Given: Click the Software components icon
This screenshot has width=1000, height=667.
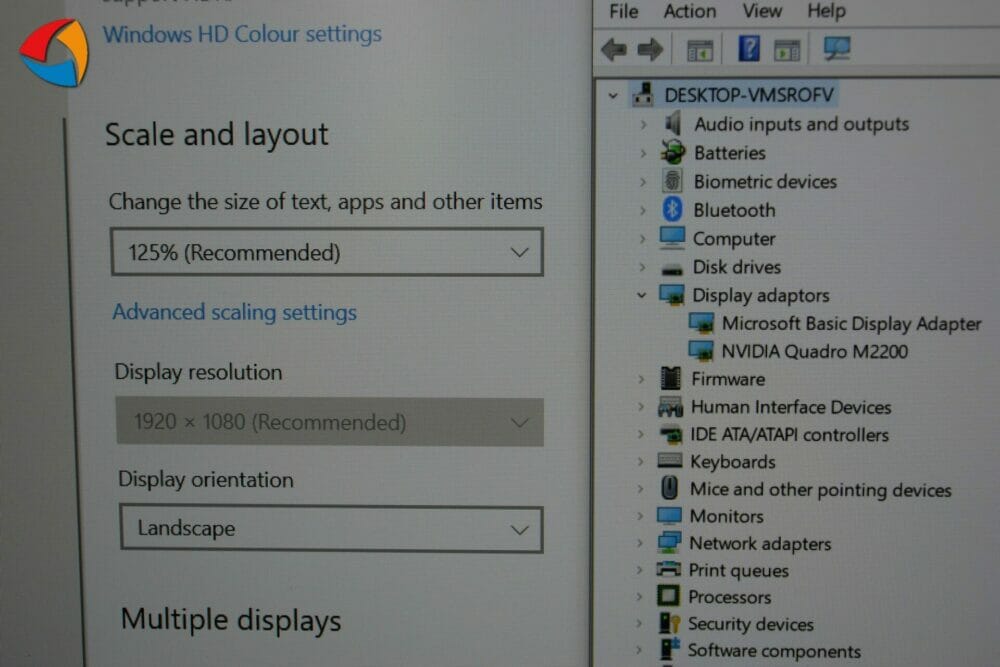Looking at the screenshot, I should point(669,649).
